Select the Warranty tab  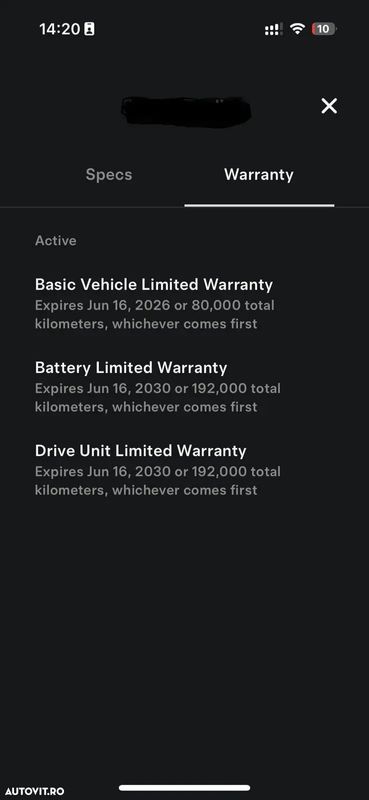259,175
